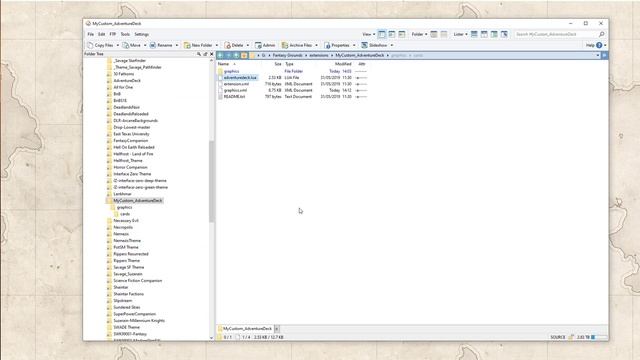The width and height of the screenshot is (640, 360).
Task: Expand the Slideshow dropdown arrow
Action: [x=392, y=45]
